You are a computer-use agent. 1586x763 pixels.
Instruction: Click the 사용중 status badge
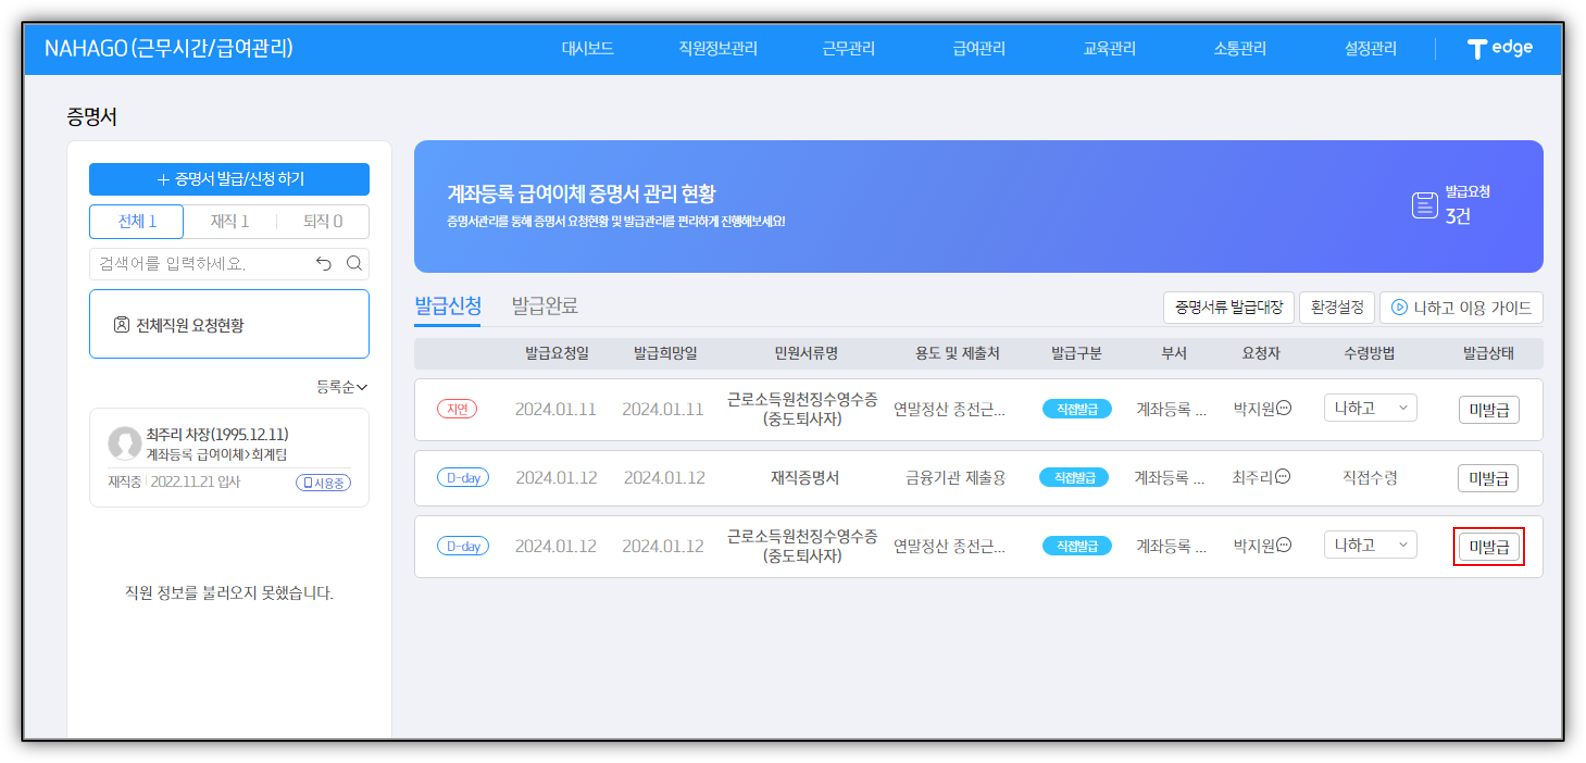(323, 483)
